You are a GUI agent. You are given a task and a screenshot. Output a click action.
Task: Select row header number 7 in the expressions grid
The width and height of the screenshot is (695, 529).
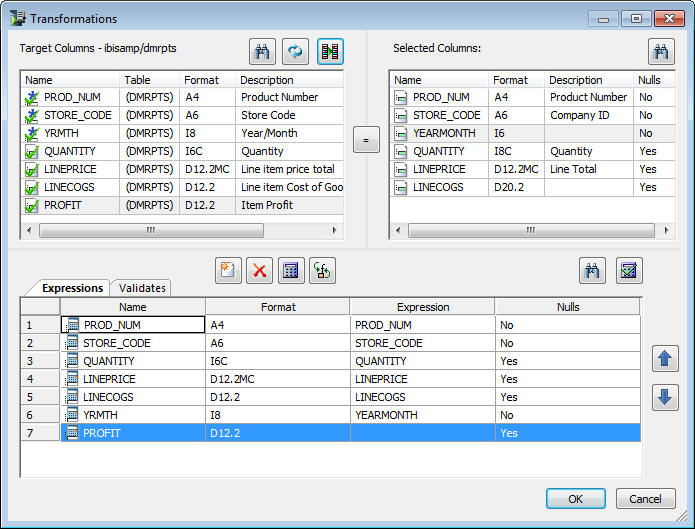tap(40, 433)
